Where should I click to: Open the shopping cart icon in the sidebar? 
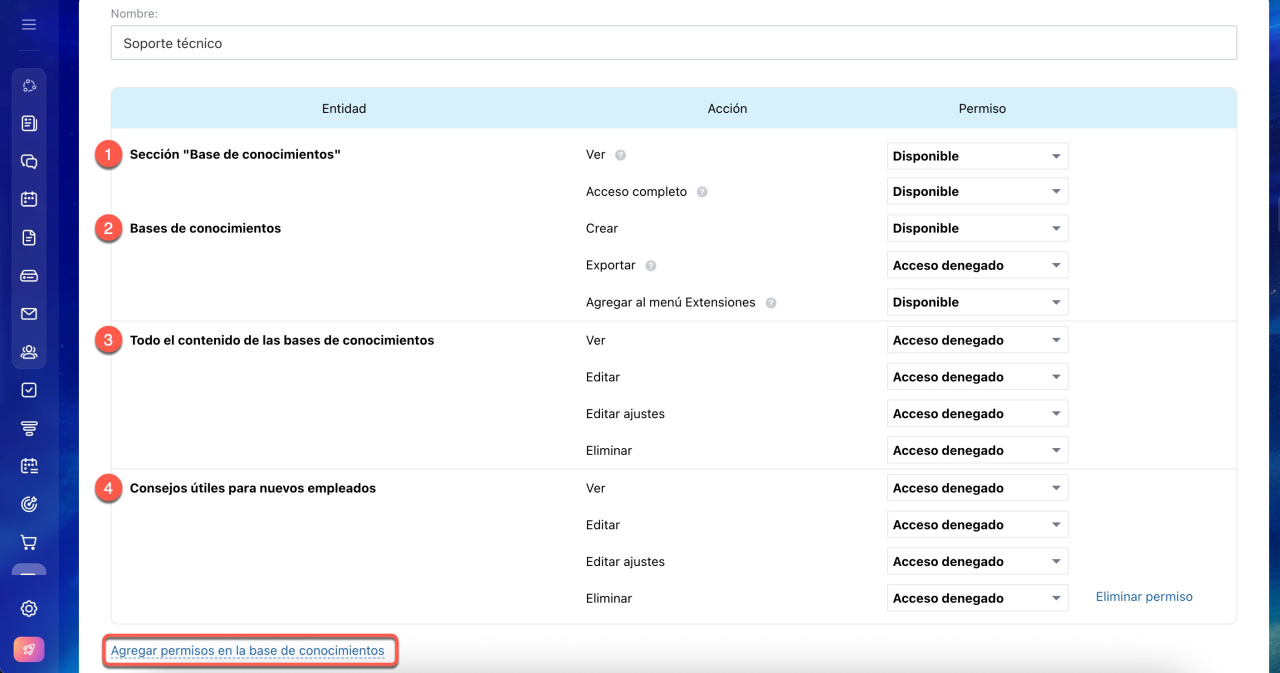point(29,543)
